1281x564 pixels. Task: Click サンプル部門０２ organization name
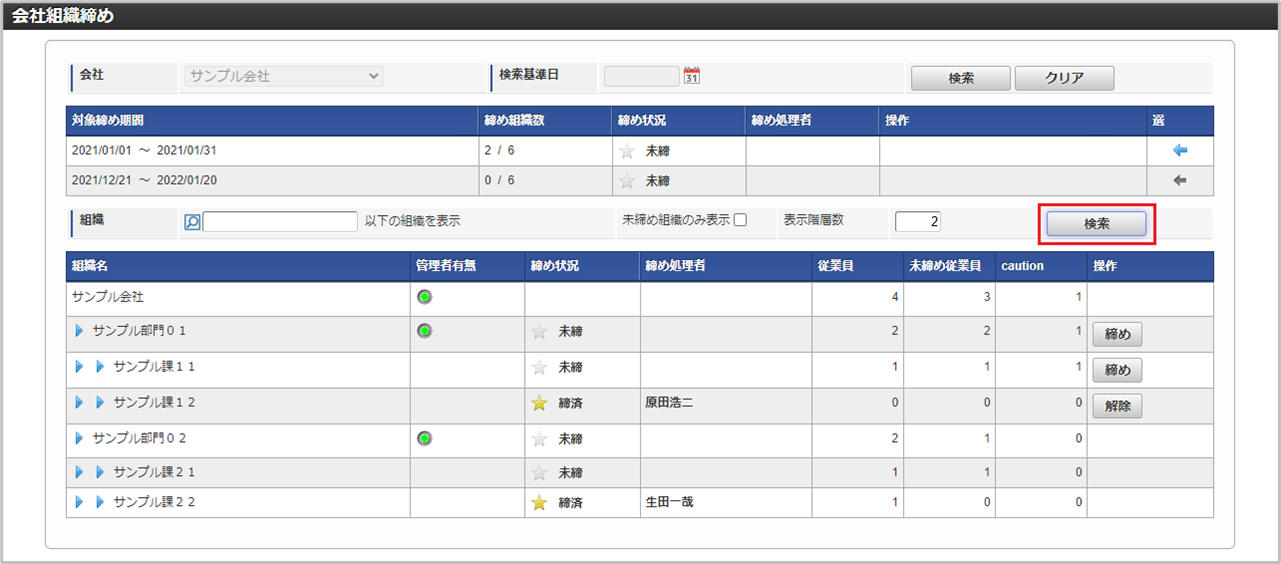point(140,438)
